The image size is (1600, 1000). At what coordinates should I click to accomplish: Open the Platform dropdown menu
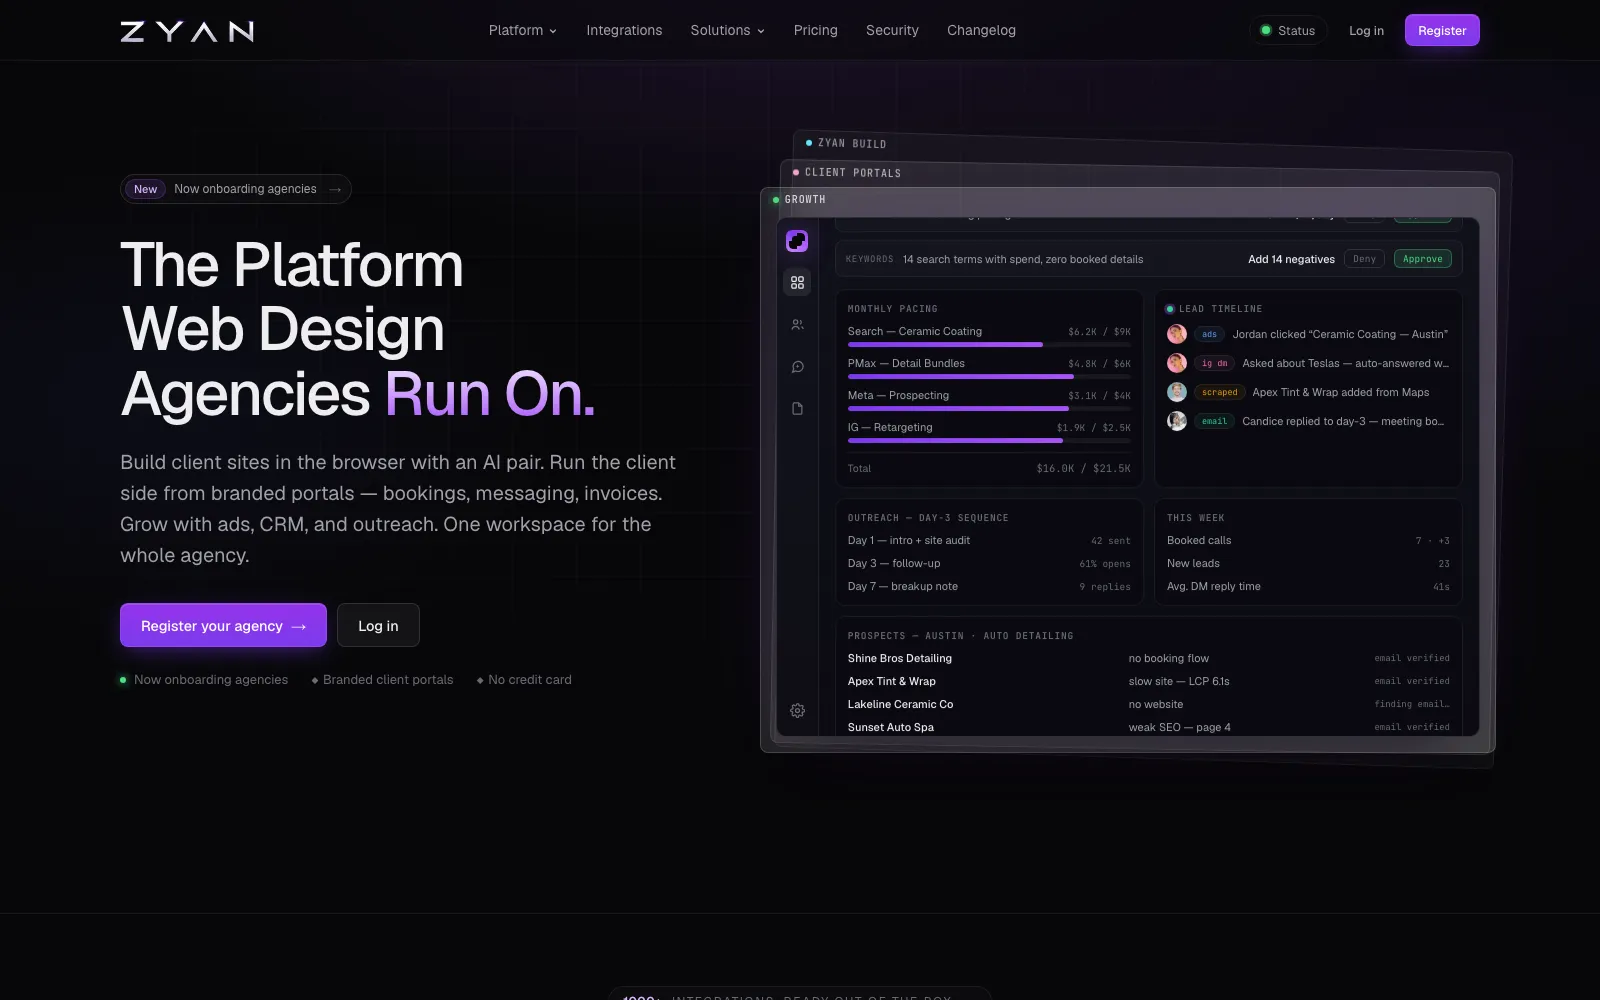click(x=522, y=30)
